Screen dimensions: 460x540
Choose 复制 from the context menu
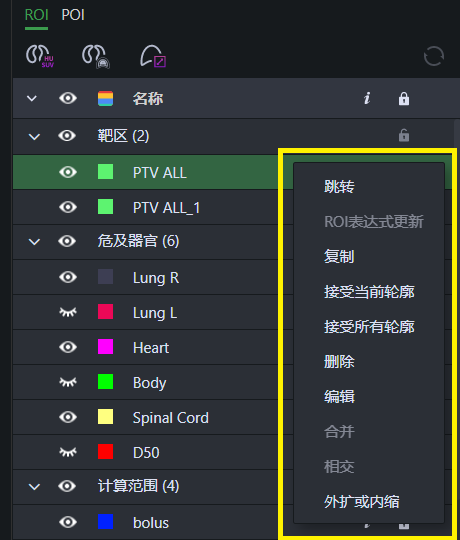click(339, 257)
